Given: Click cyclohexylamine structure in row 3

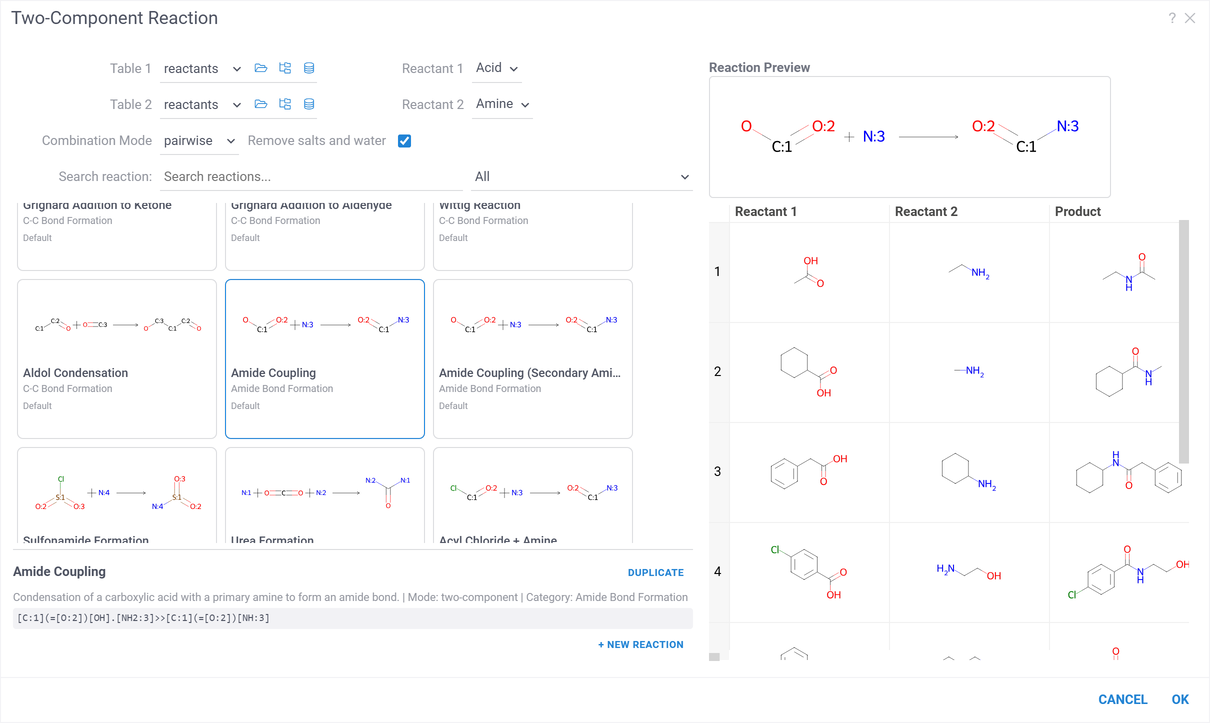Looking at the screenshot, I should coord(969,472).
